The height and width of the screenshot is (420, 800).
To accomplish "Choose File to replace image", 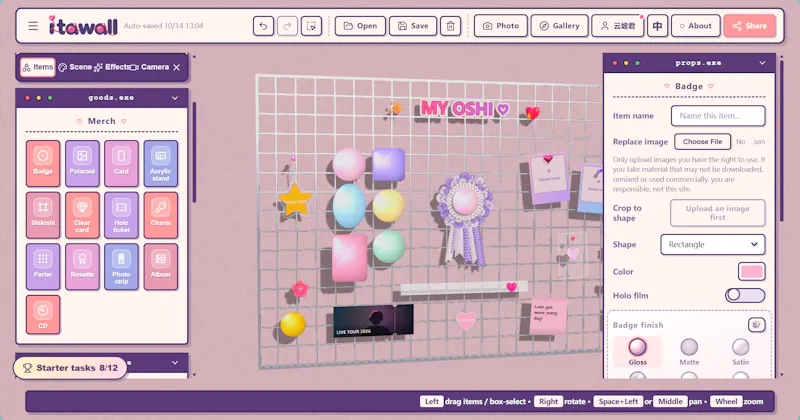I will pos(703,141).
